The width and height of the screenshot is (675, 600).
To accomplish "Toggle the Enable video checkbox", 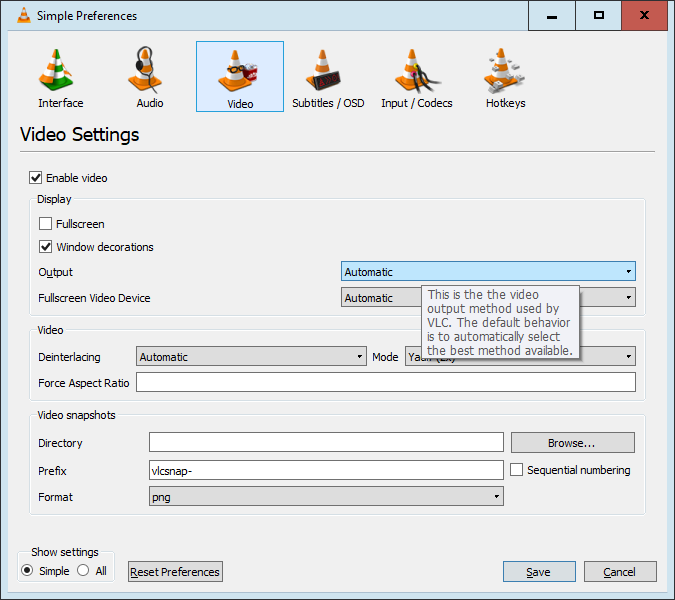I will [36, 178].
